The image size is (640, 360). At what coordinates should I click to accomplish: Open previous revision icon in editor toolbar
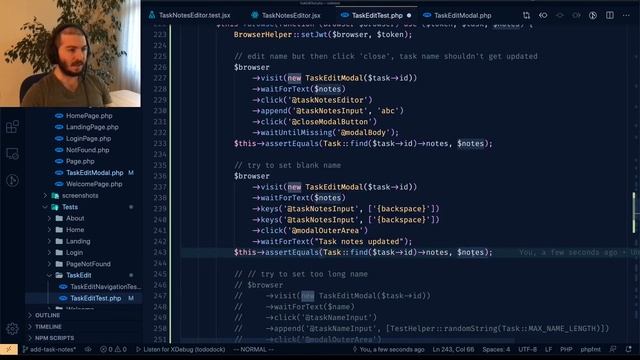pyautogui.click(x=543, y=16)
